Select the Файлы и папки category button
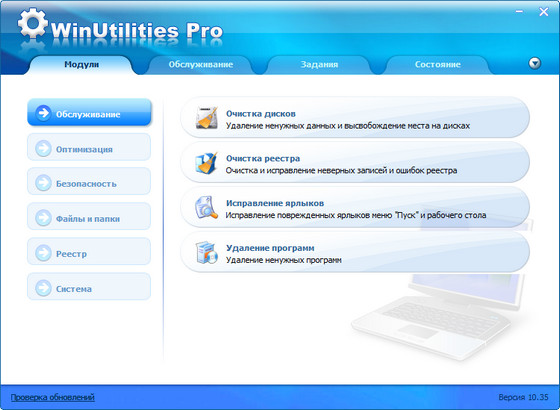Screen dimensions: 560x410 pyautogui.click(x=89, y=217)
